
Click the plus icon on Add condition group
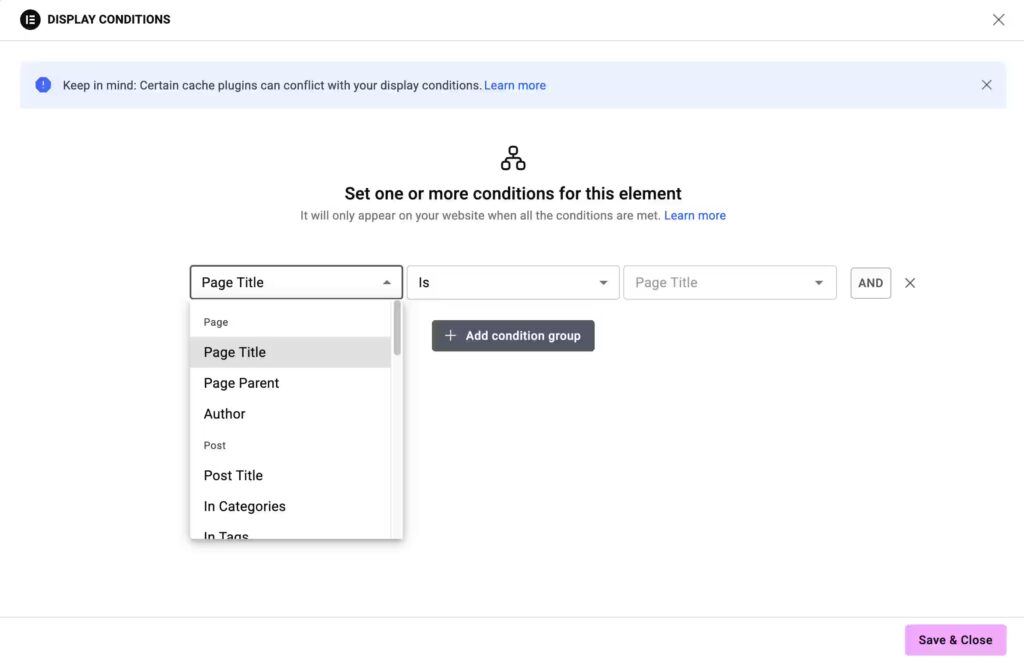tap(450, 336)
